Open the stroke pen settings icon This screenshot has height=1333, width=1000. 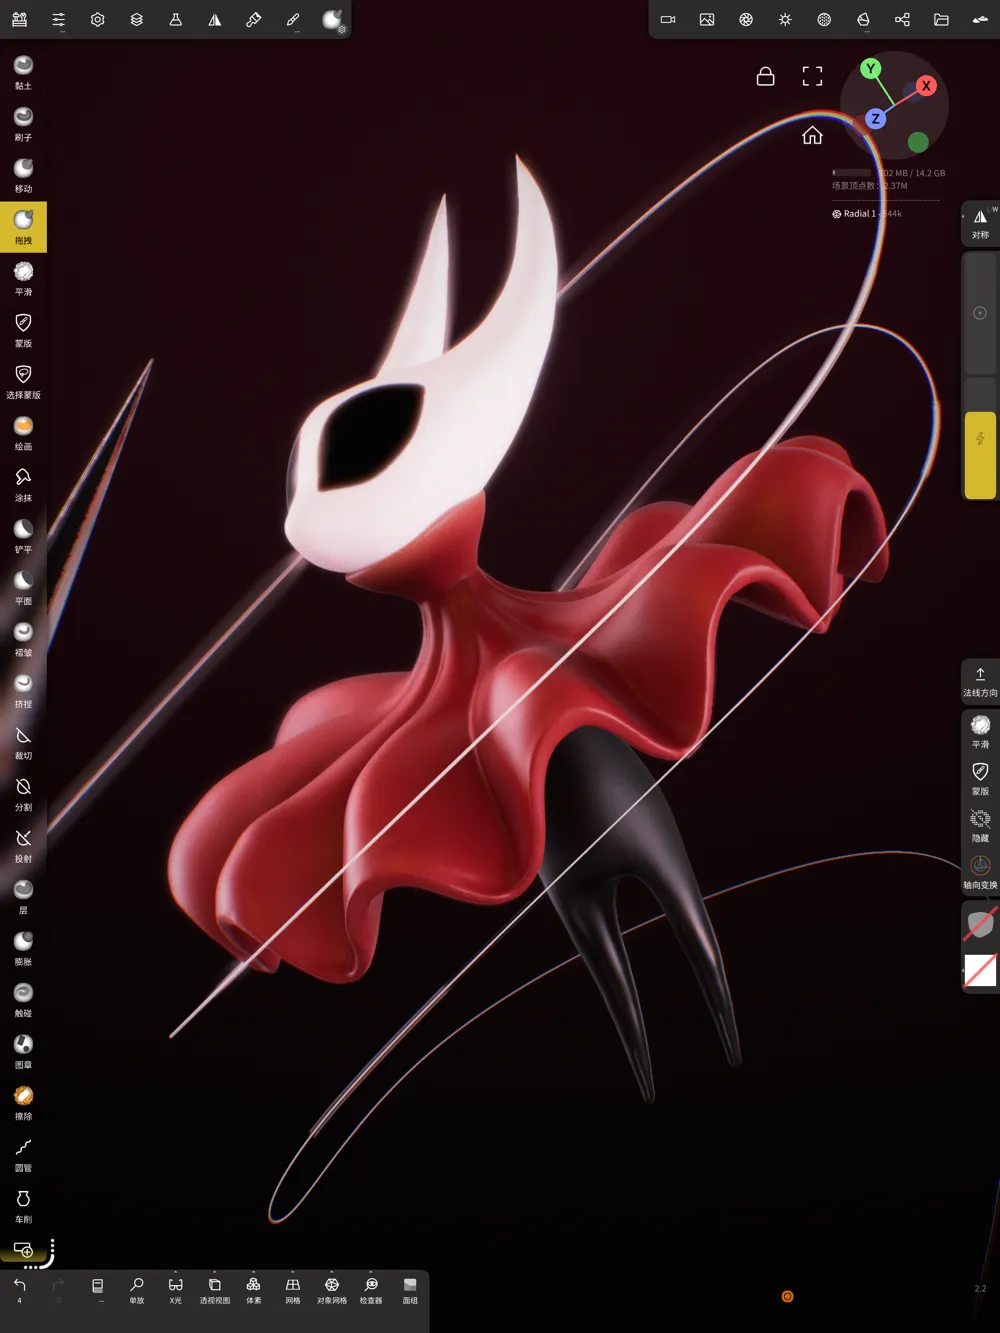[x=254, y=19]
